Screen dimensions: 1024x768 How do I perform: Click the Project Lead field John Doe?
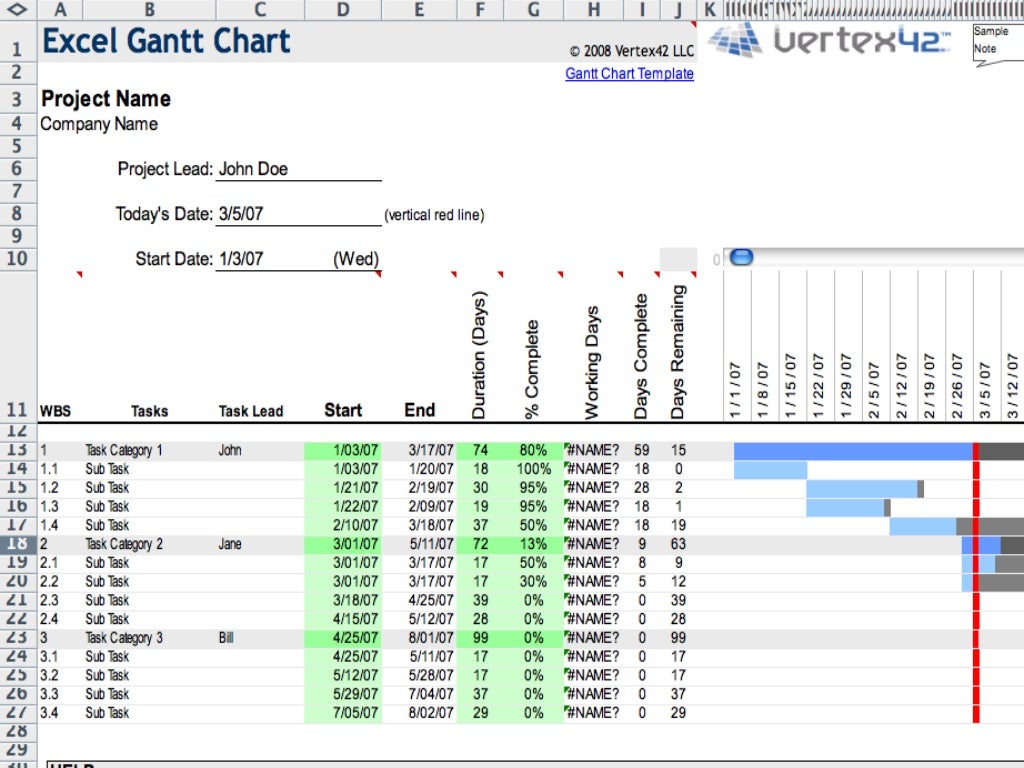pos(298,169)
